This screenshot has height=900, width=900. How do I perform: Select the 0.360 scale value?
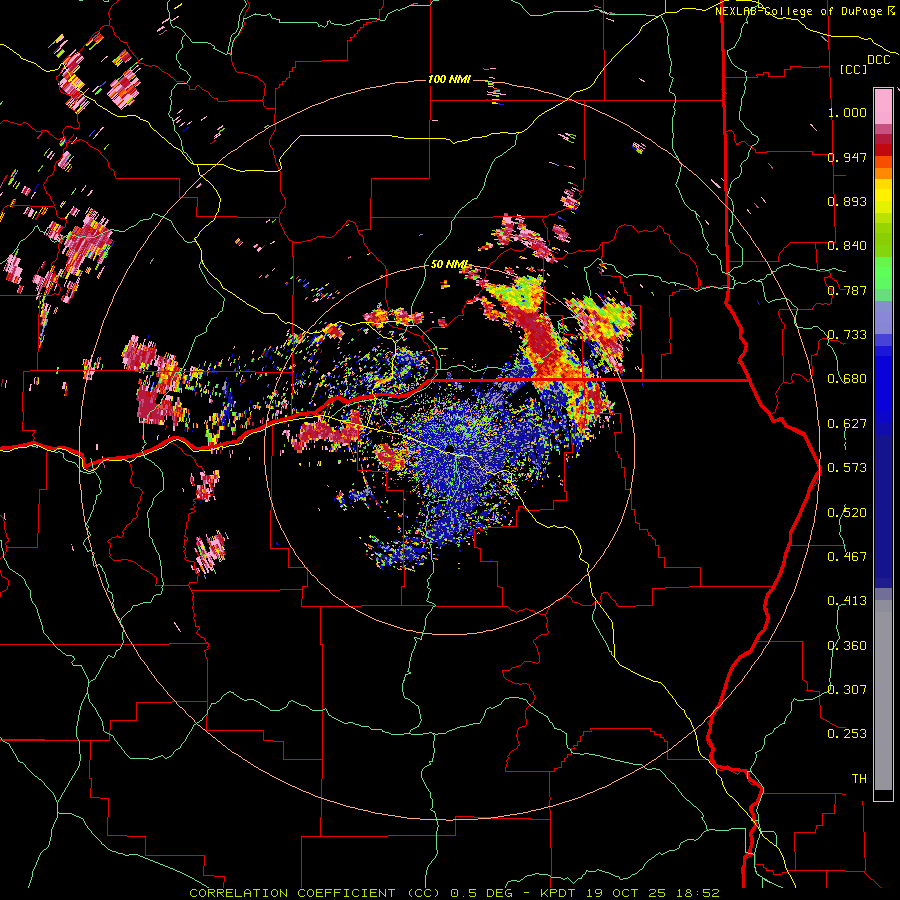pyautogui.click(x=847, y=646)
